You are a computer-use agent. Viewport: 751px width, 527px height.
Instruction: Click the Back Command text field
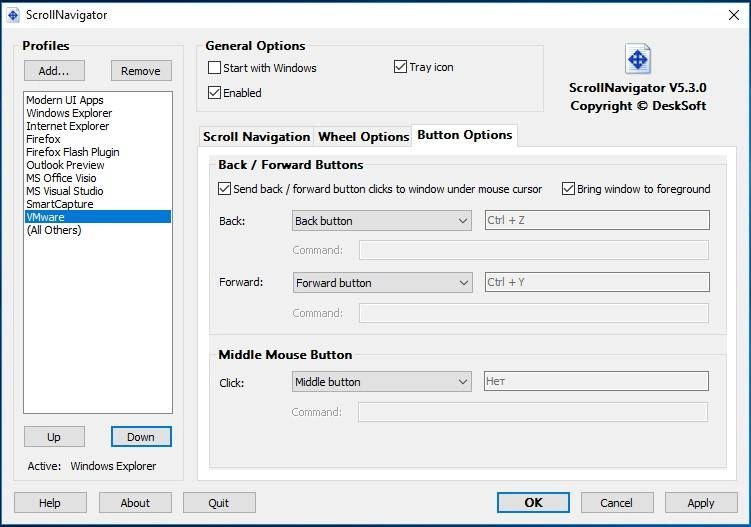(x=534, y=250)
